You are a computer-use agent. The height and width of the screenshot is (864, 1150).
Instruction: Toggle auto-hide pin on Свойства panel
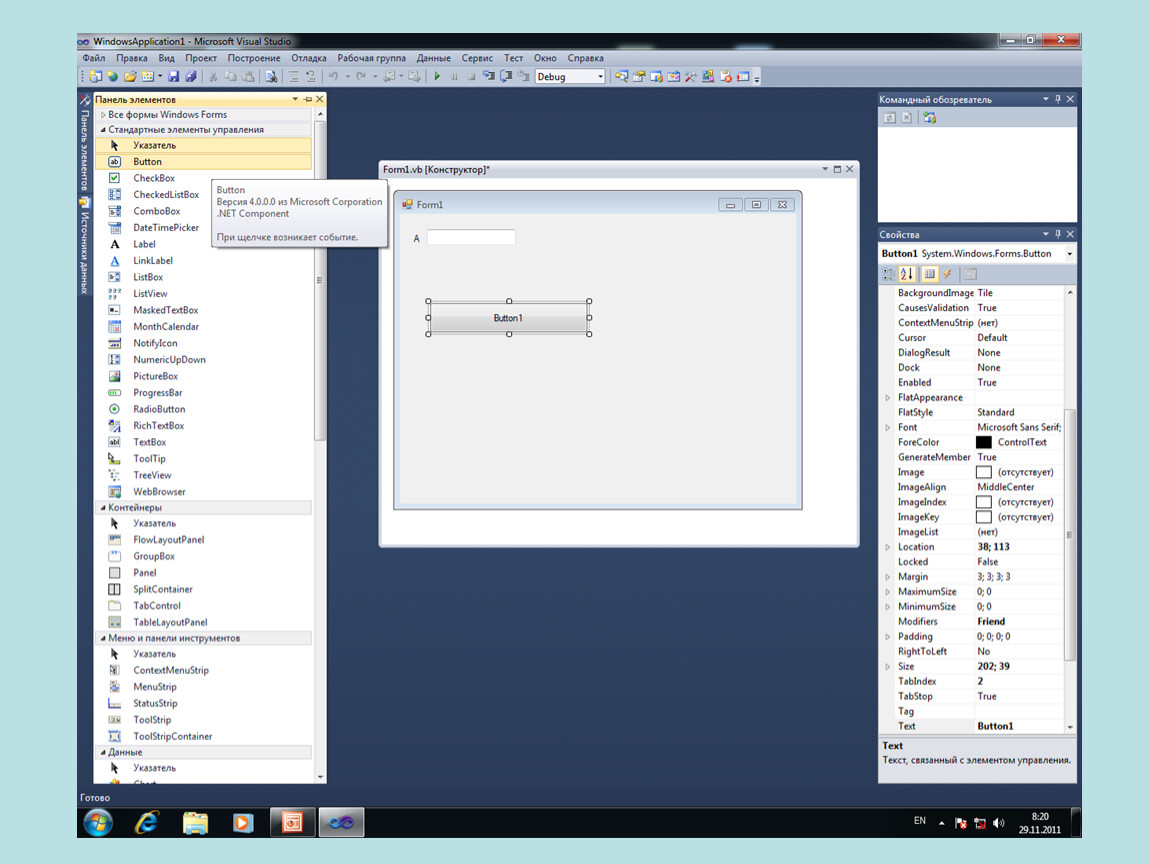(1058, 234)
